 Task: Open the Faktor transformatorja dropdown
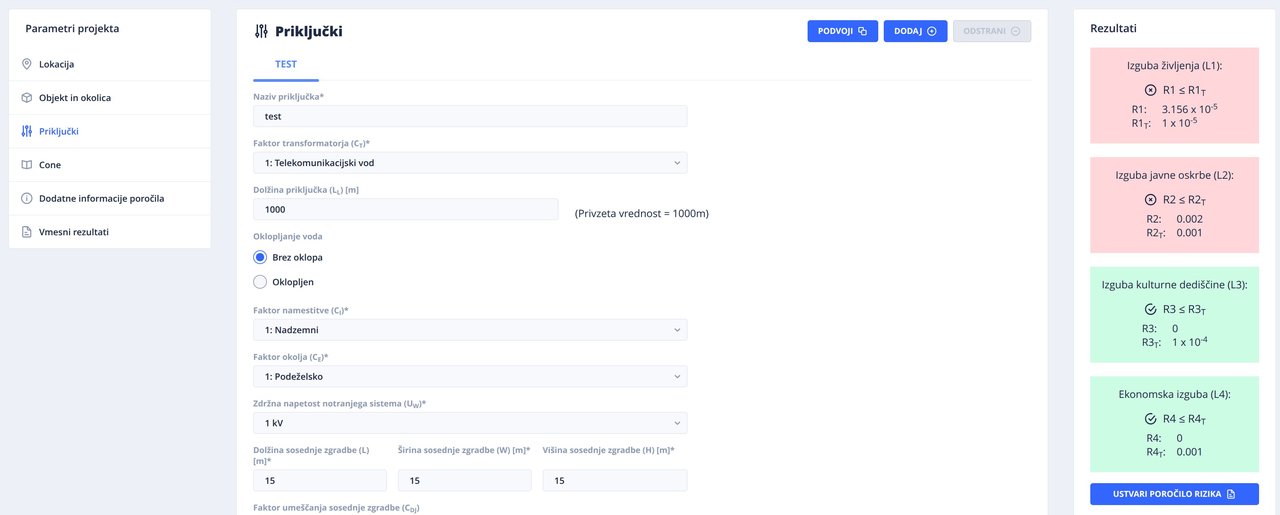[x=470, y=162]
